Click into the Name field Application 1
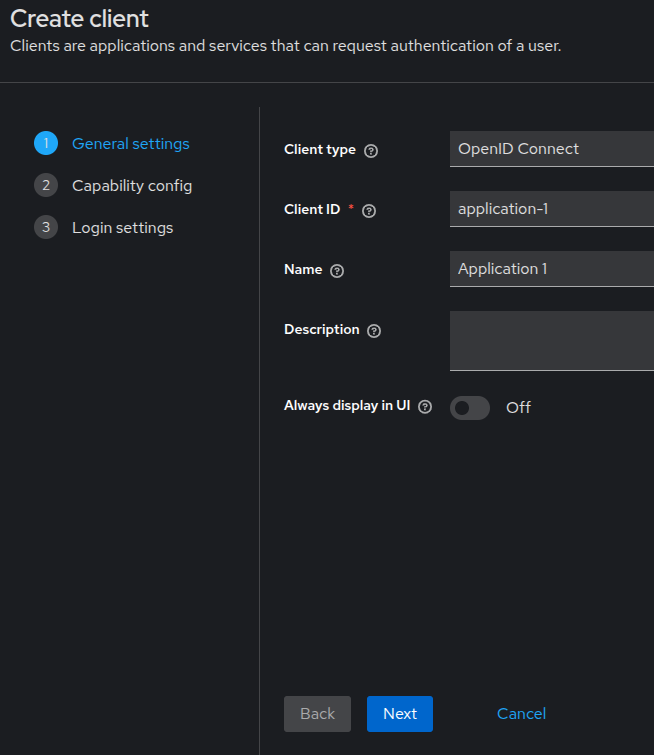This screenshot has width=654, height=755. click(552, 269)
